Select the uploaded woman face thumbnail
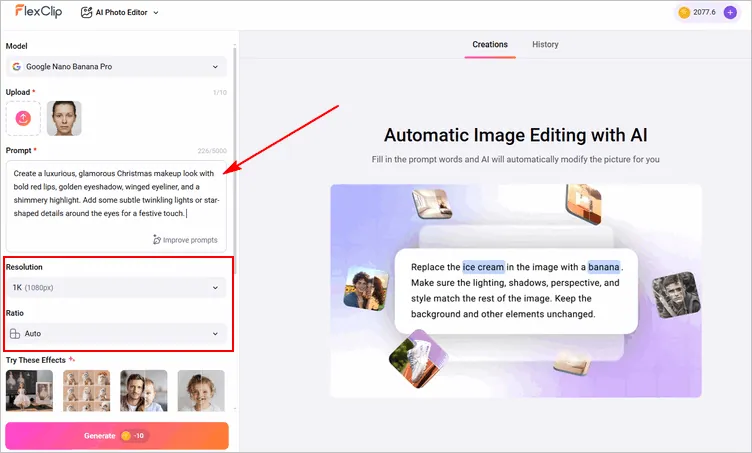This screenshot has width=752, height=453. pyautogui.click(x=64, y=118)
